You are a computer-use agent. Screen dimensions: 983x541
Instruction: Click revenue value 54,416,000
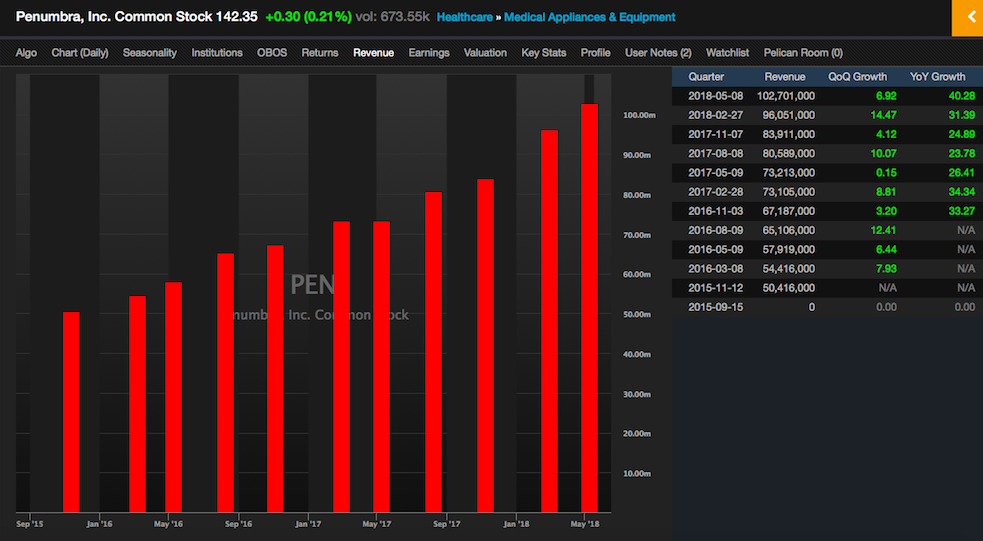[x=789, y=268]
